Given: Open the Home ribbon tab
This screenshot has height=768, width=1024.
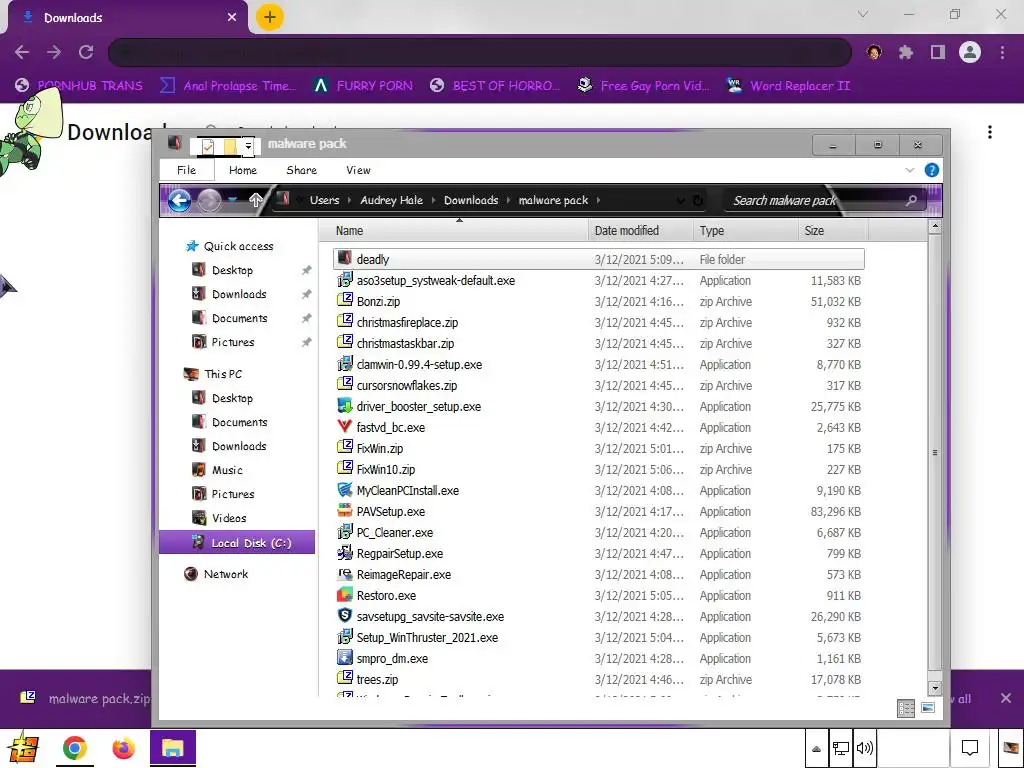Looking at the screenshot, I should pyautogui.click(x=243, y=170).
